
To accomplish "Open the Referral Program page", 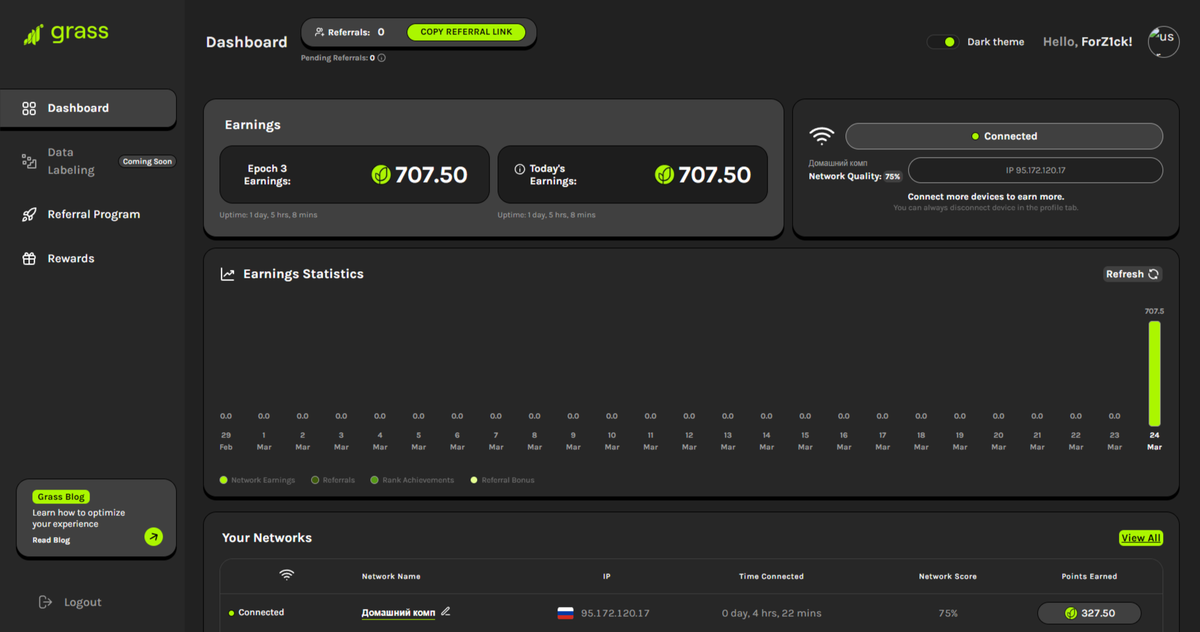I will click(93, 214).
